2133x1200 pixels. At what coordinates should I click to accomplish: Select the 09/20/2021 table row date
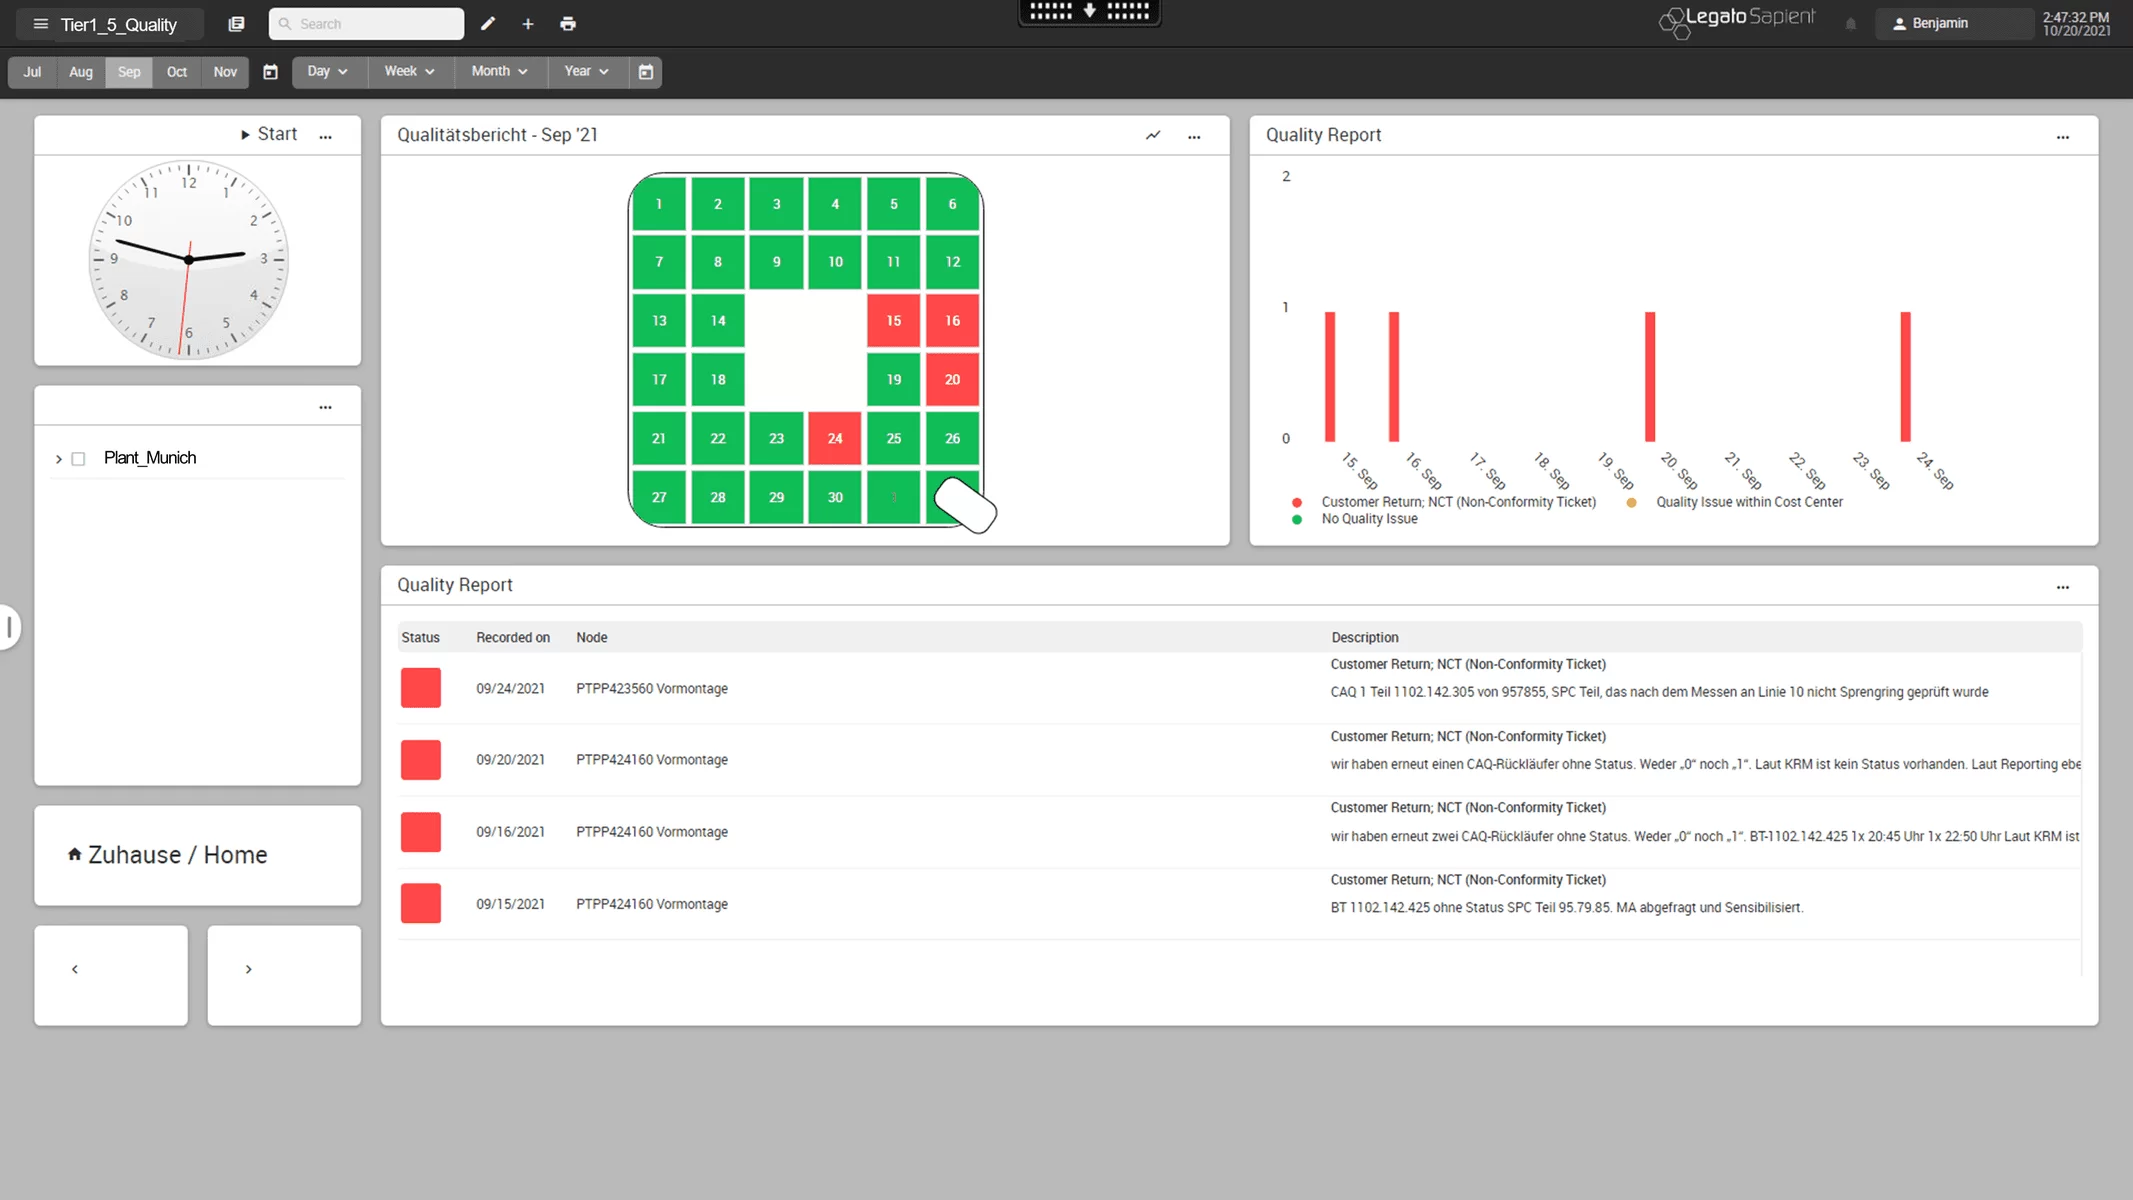[x=510, y=760]
